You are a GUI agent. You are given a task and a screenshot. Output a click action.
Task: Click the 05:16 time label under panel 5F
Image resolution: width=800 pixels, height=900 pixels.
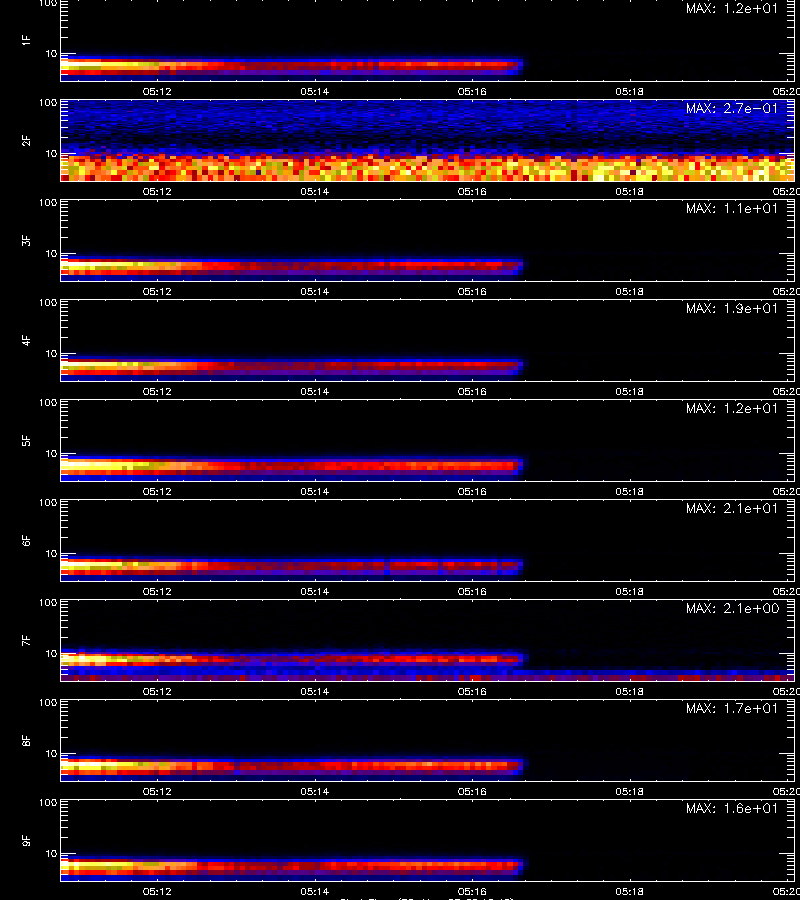(472, 491)
